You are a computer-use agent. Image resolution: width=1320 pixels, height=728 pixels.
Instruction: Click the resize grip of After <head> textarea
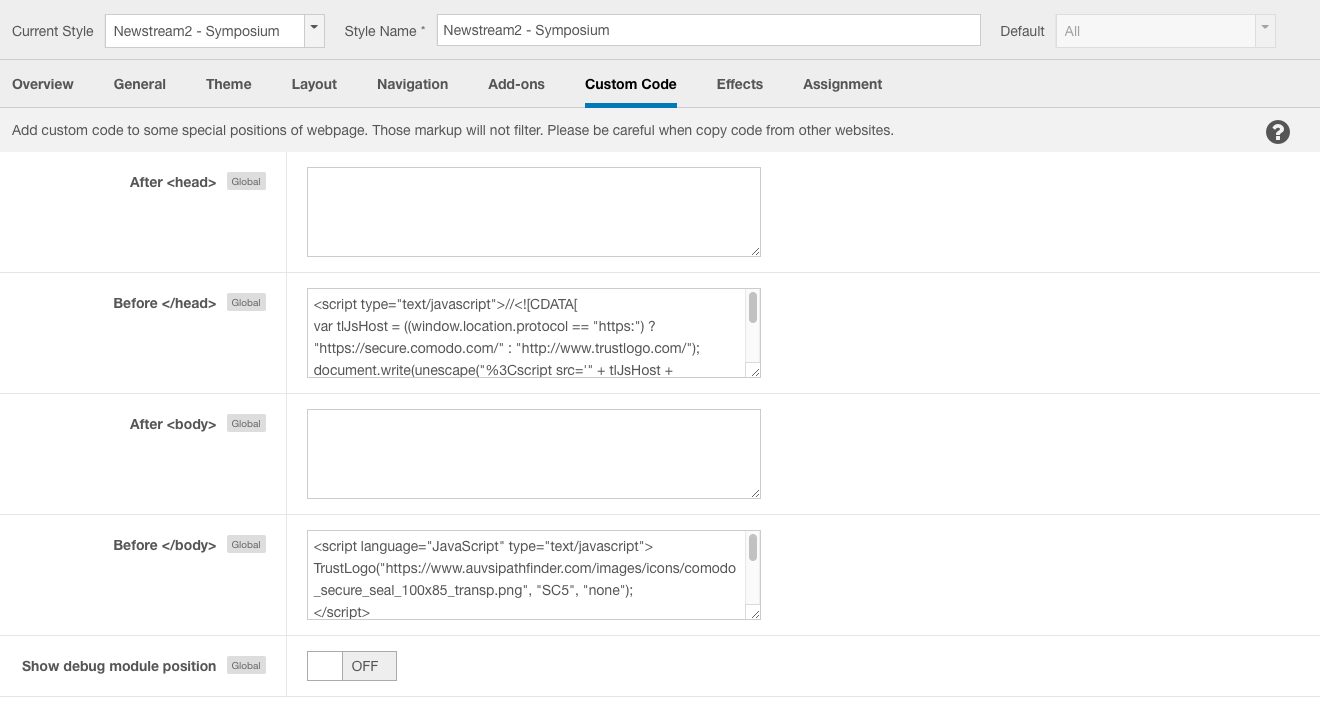[755, 251]
